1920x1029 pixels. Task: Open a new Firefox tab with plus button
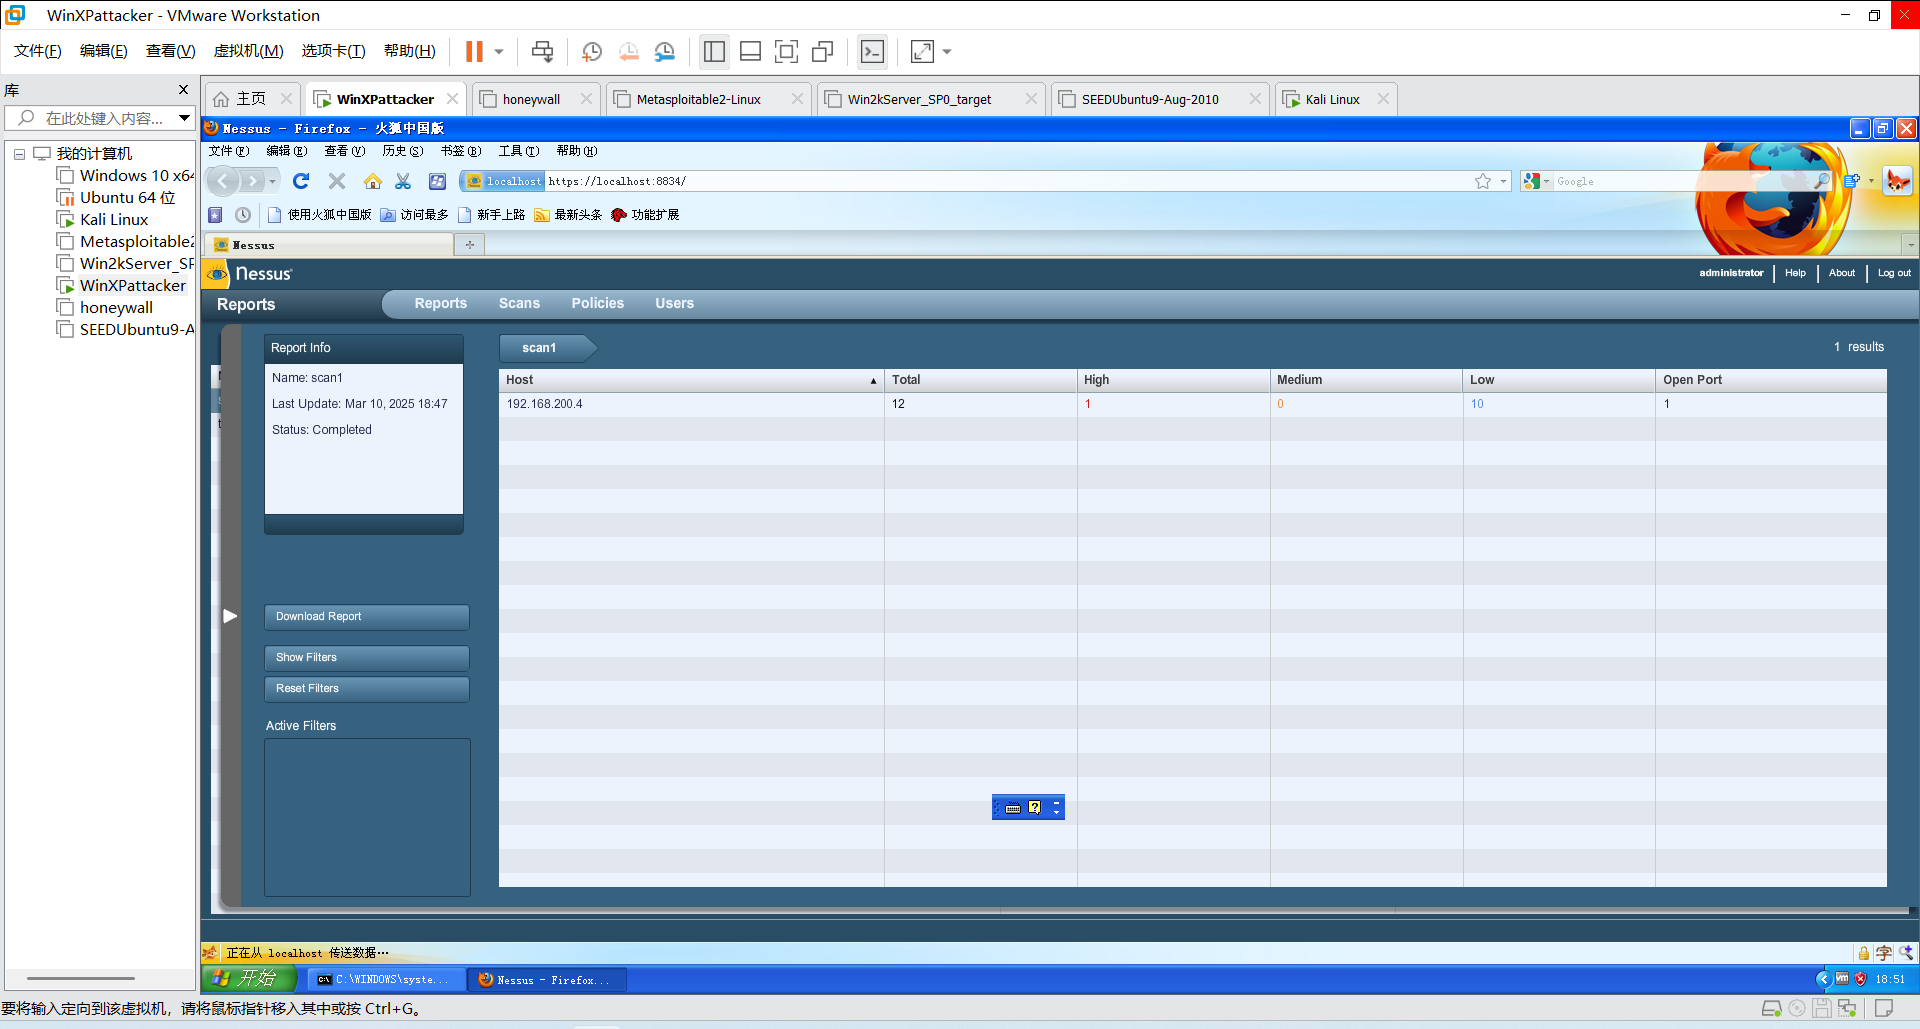tap(469, 244)
